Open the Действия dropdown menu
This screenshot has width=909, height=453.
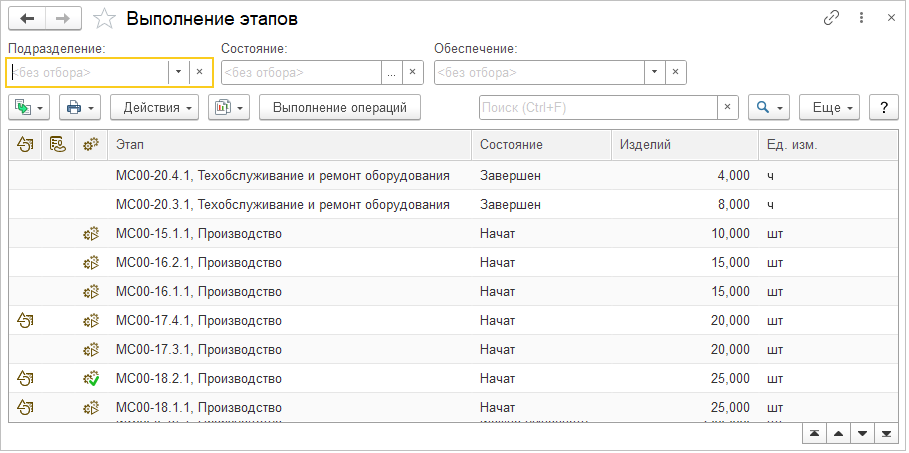tap(154, 107)
